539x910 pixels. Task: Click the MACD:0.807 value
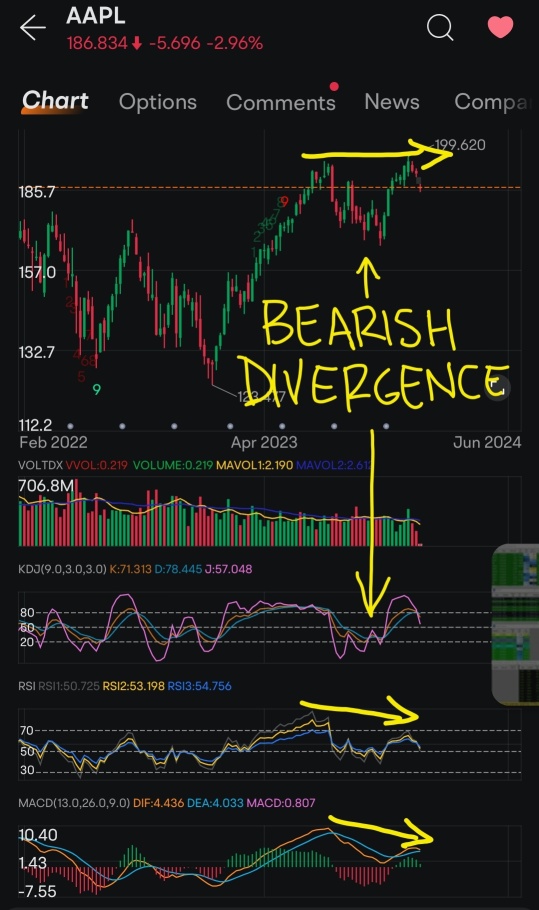pyautogui.click(x=281, y=803)
